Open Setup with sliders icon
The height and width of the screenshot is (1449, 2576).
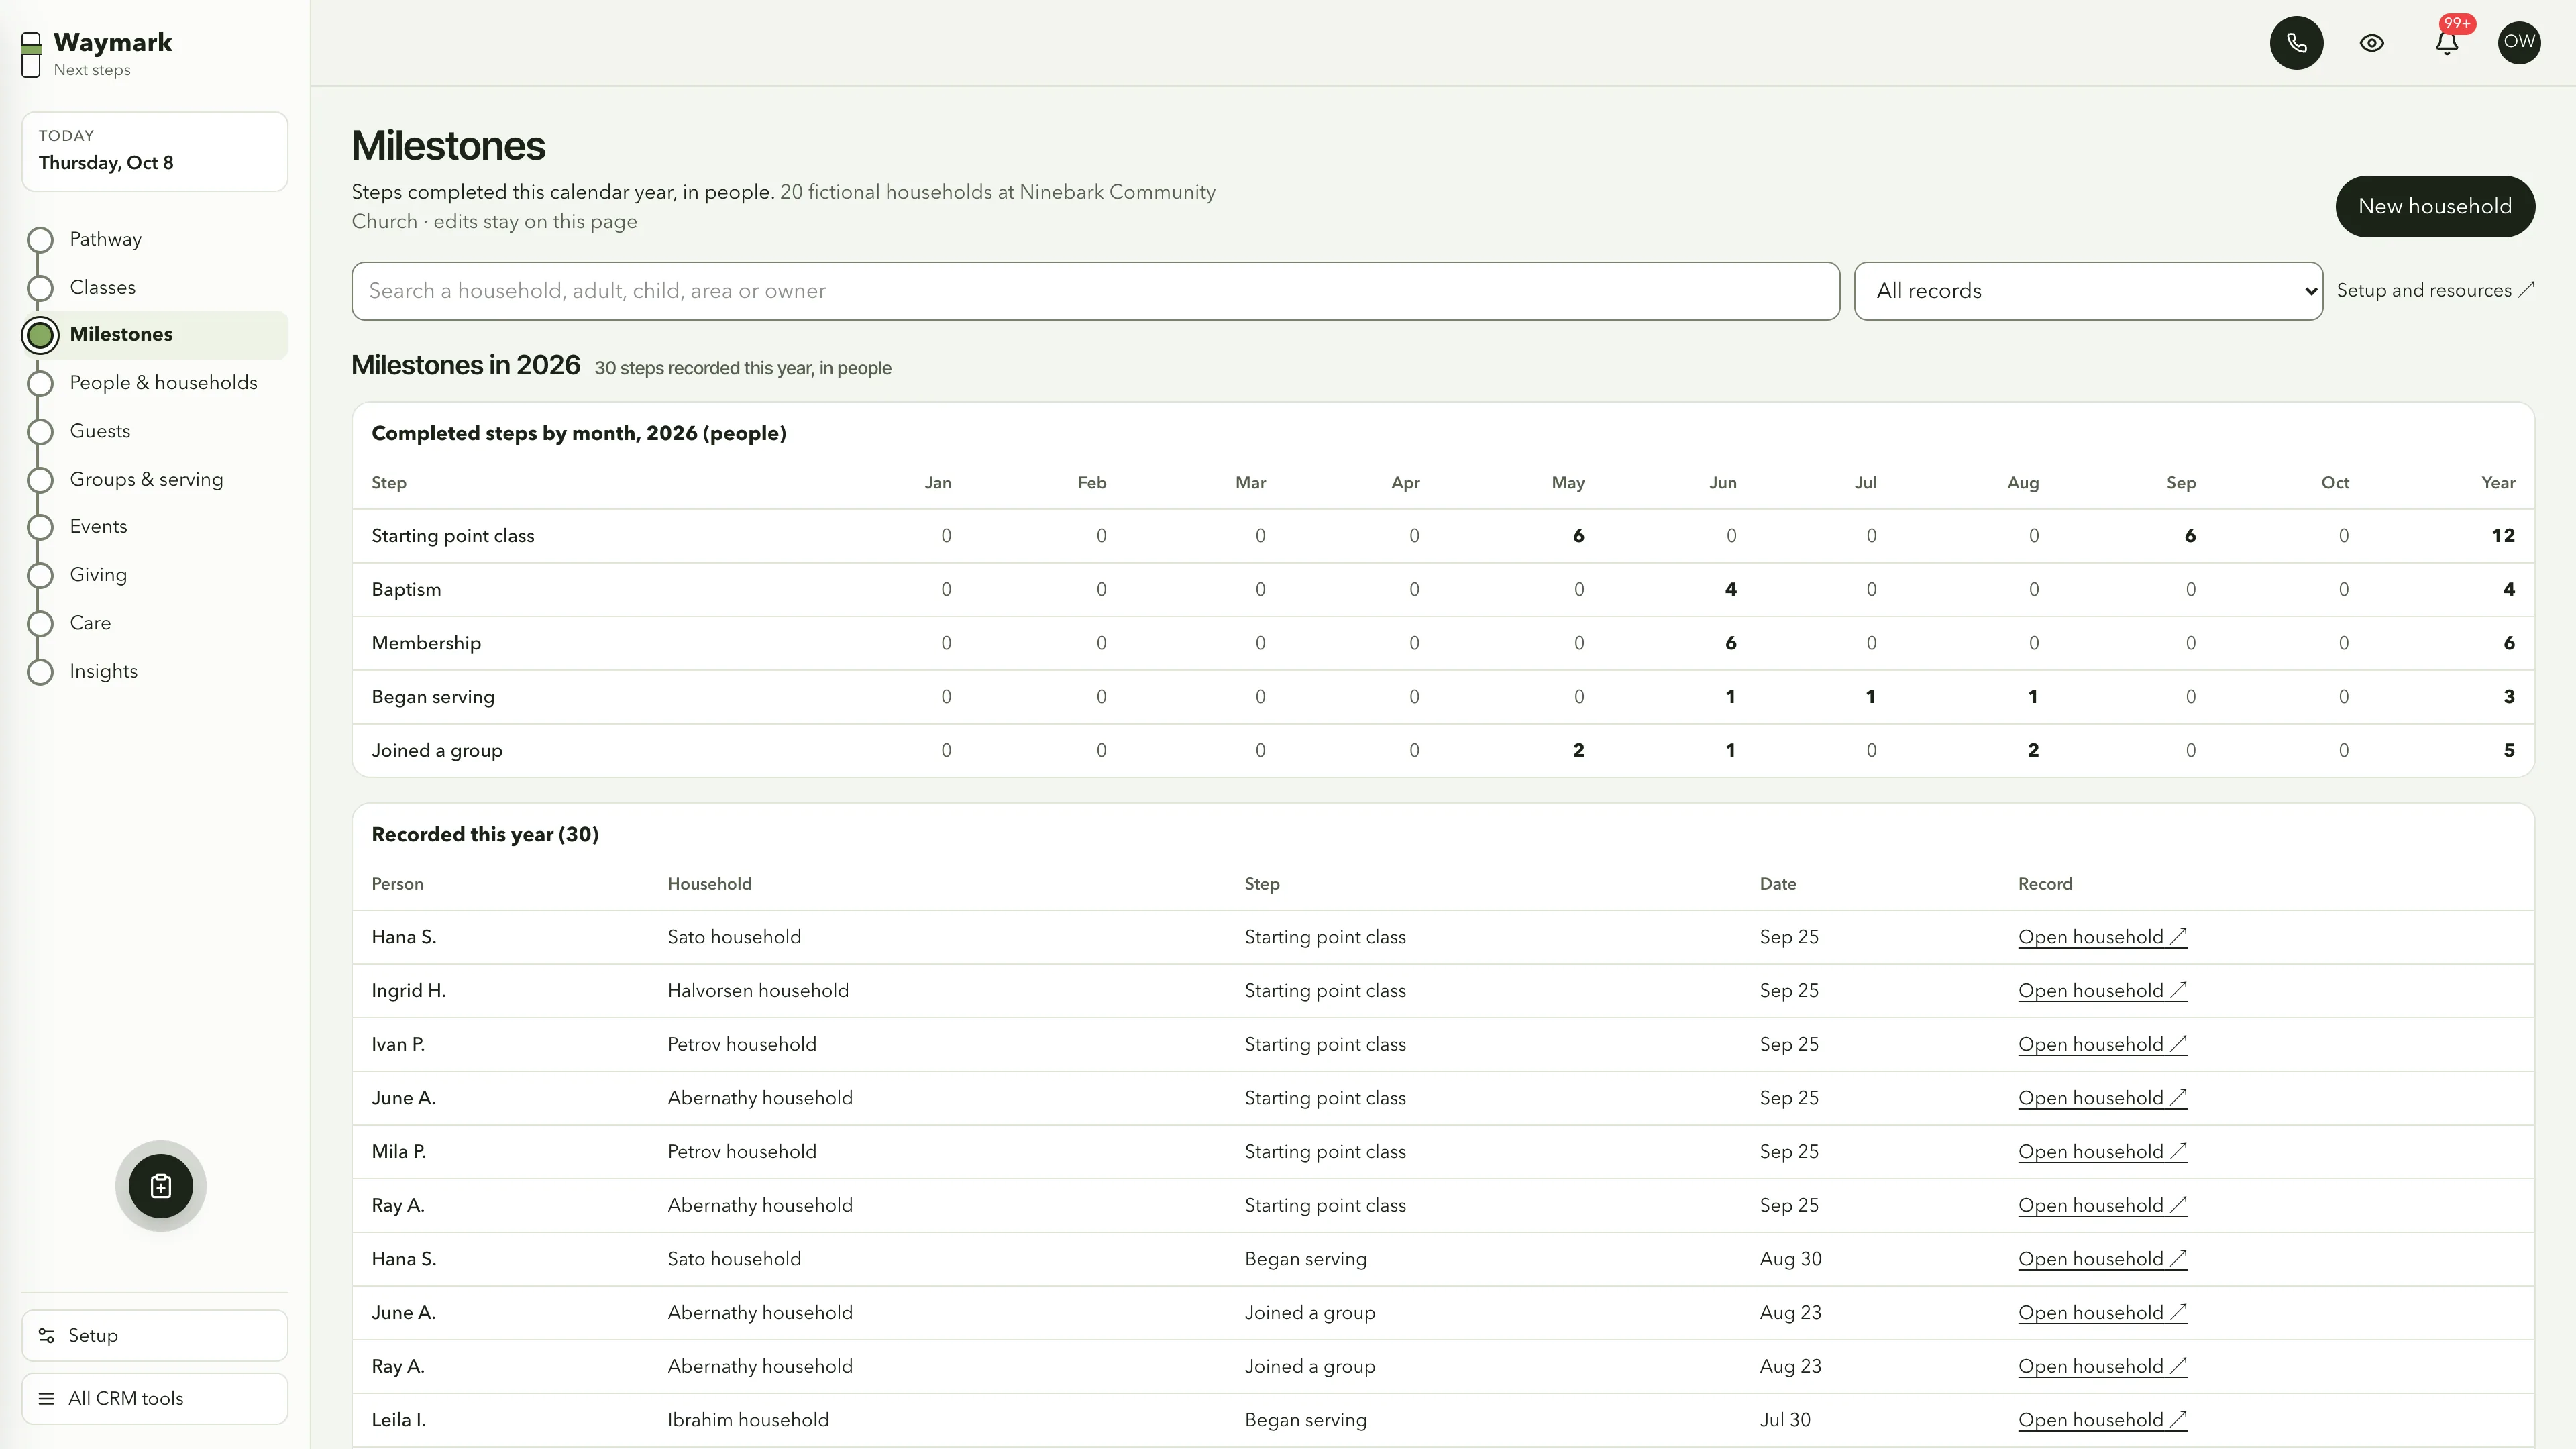pyautogui.click(x=155, y=1335)
